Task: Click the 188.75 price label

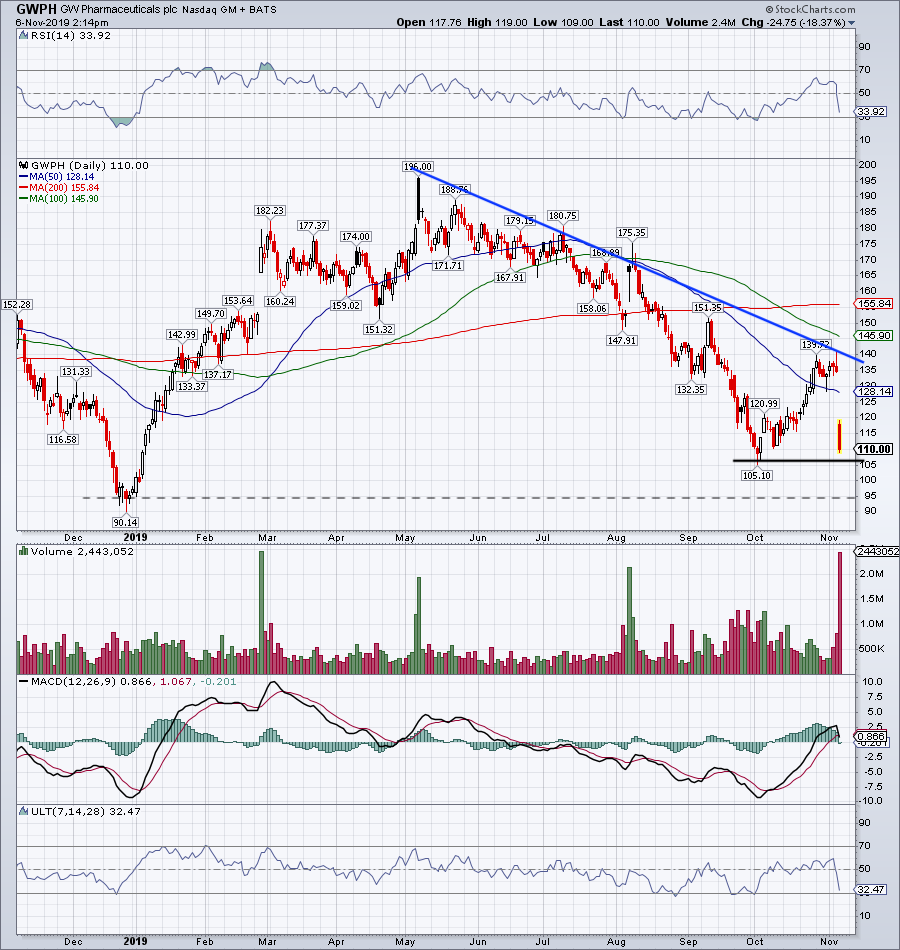Action: 455,190
